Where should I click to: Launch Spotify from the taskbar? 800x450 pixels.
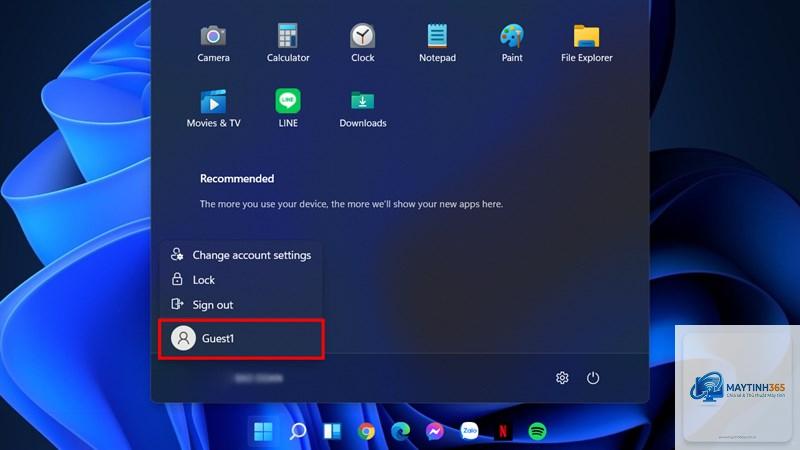click(x=537, y=431)
